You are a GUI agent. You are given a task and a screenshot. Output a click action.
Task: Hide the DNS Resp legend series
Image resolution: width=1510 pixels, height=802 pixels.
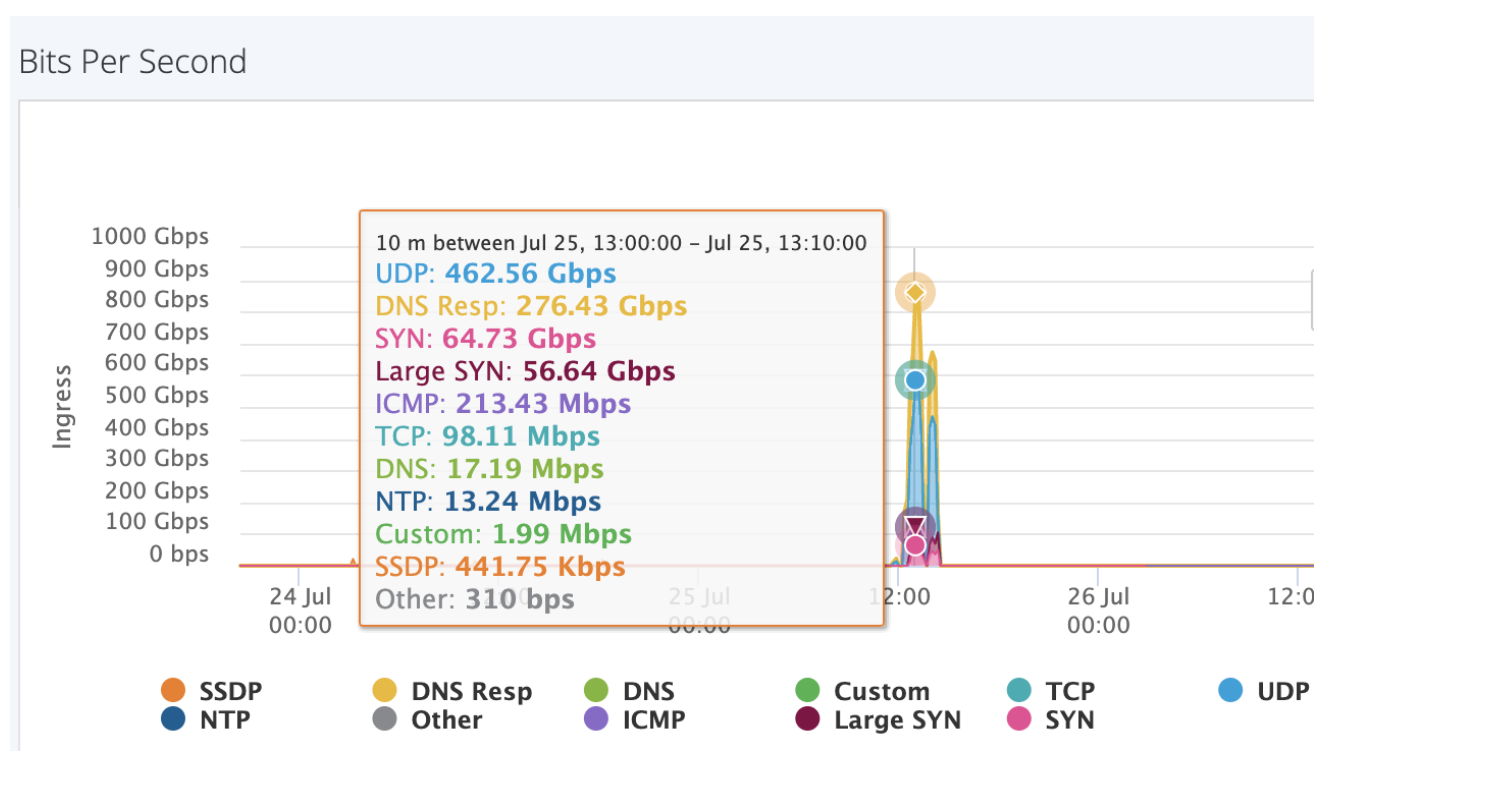coord(451,691)
